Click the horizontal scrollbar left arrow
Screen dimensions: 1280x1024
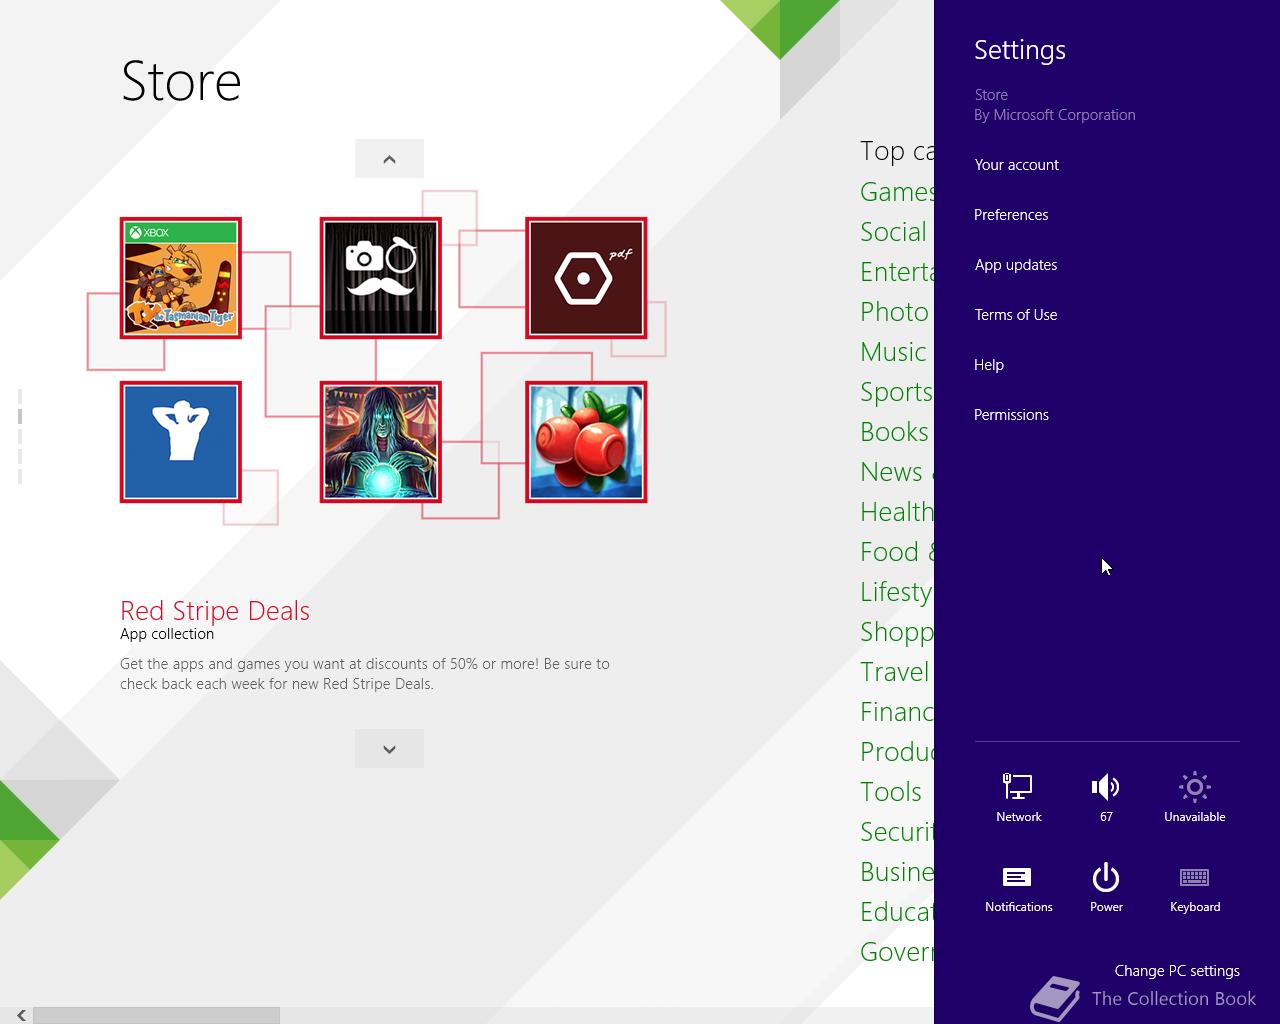[x=21, y=1015]
